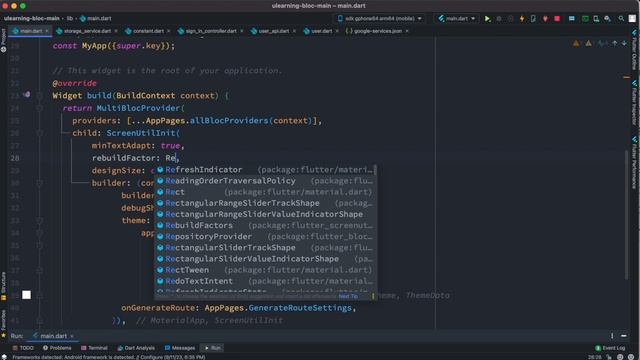The width and height of the screenshot is (640, 360).
Task: Switch to the user.dart editor tab
Action: coord(321,31)
